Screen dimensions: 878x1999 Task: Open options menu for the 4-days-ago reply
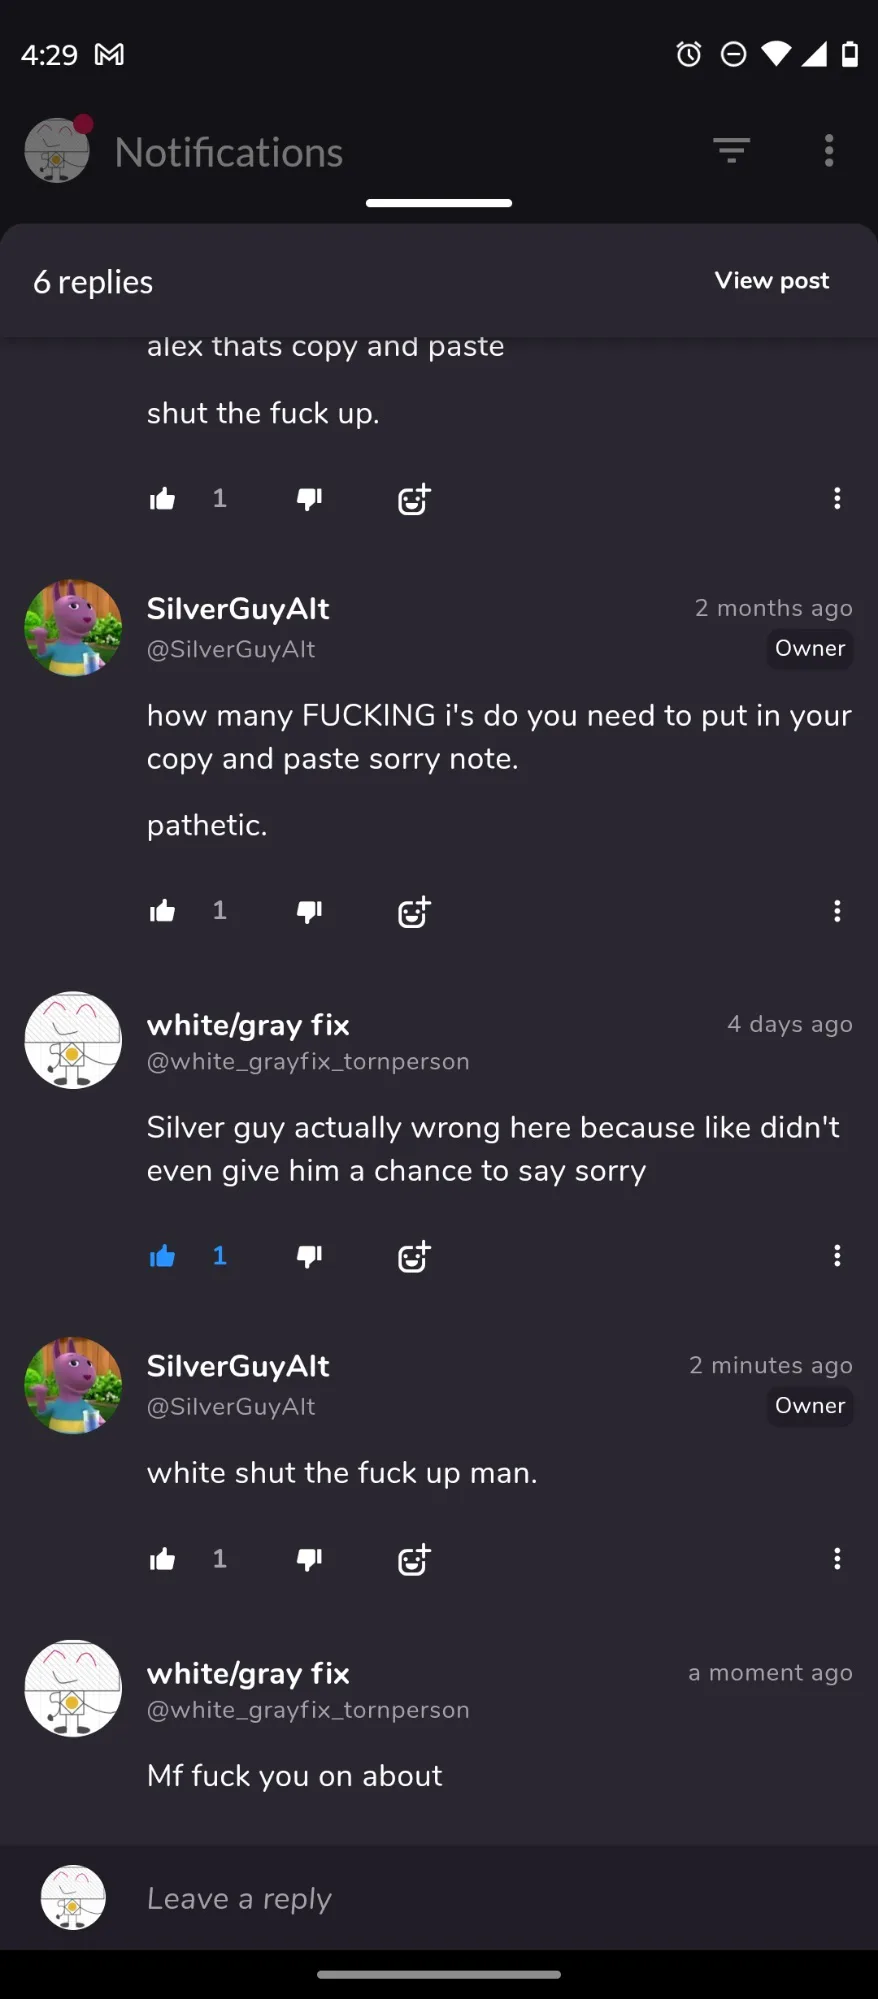point(837,1256)
